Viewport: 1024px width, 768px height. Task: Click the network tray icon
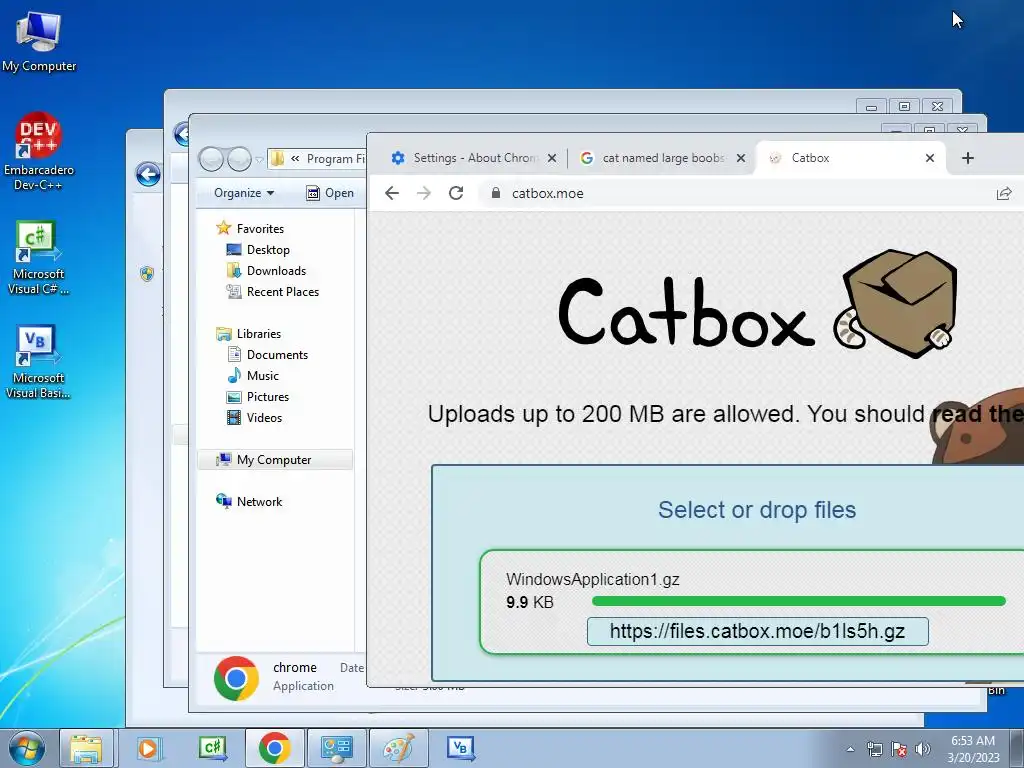874,749
